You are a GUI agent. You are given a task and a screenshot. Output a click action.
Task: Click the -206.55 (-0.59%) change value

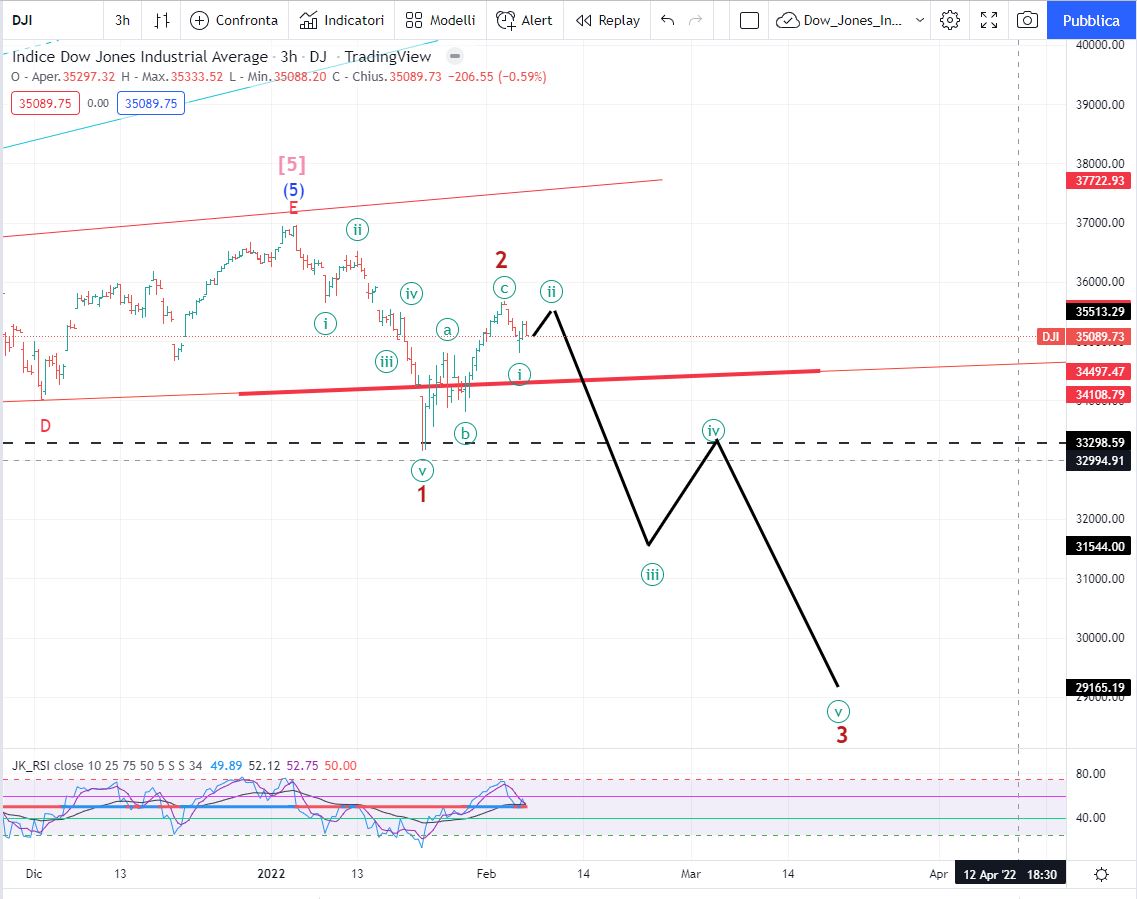pos(497,76)
